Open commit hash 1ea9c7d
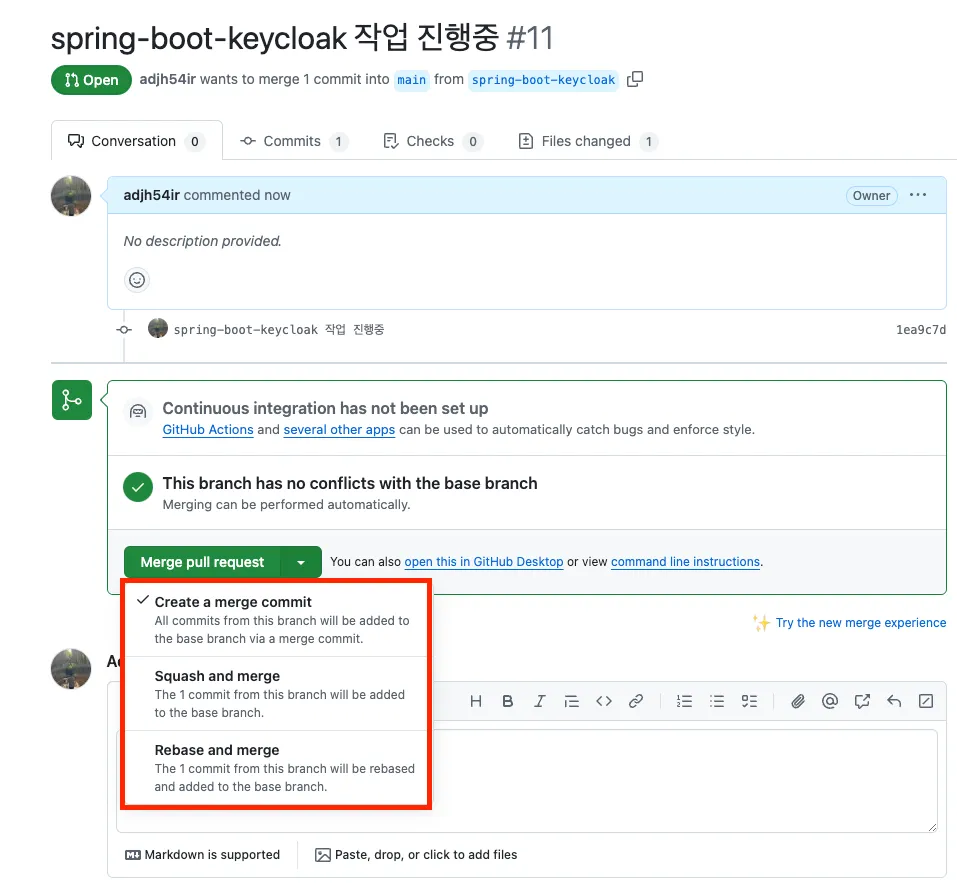This screenshot has height=883, width=957. click(x=920, y=330)
